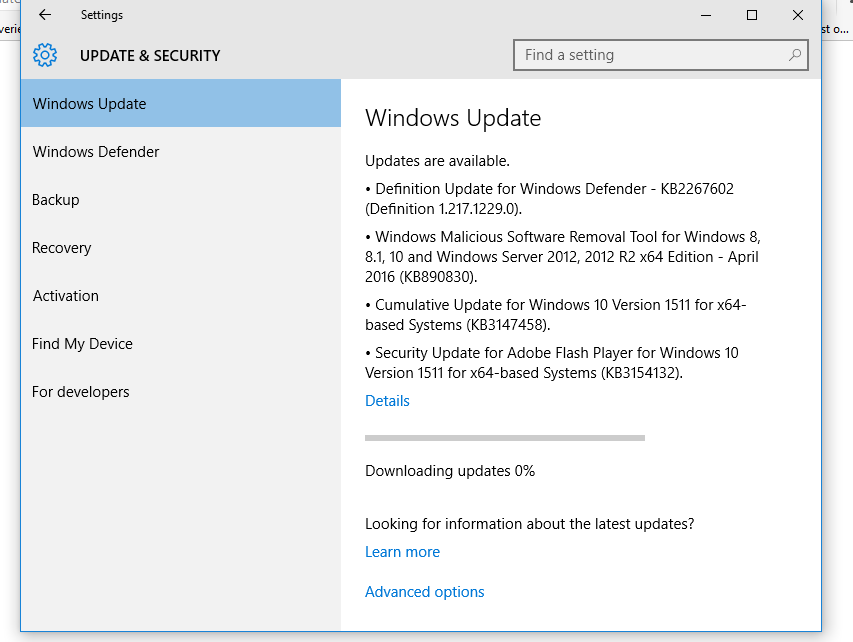Click 'Looking for information' question text
Screen dimensions: 853x642
529,524
